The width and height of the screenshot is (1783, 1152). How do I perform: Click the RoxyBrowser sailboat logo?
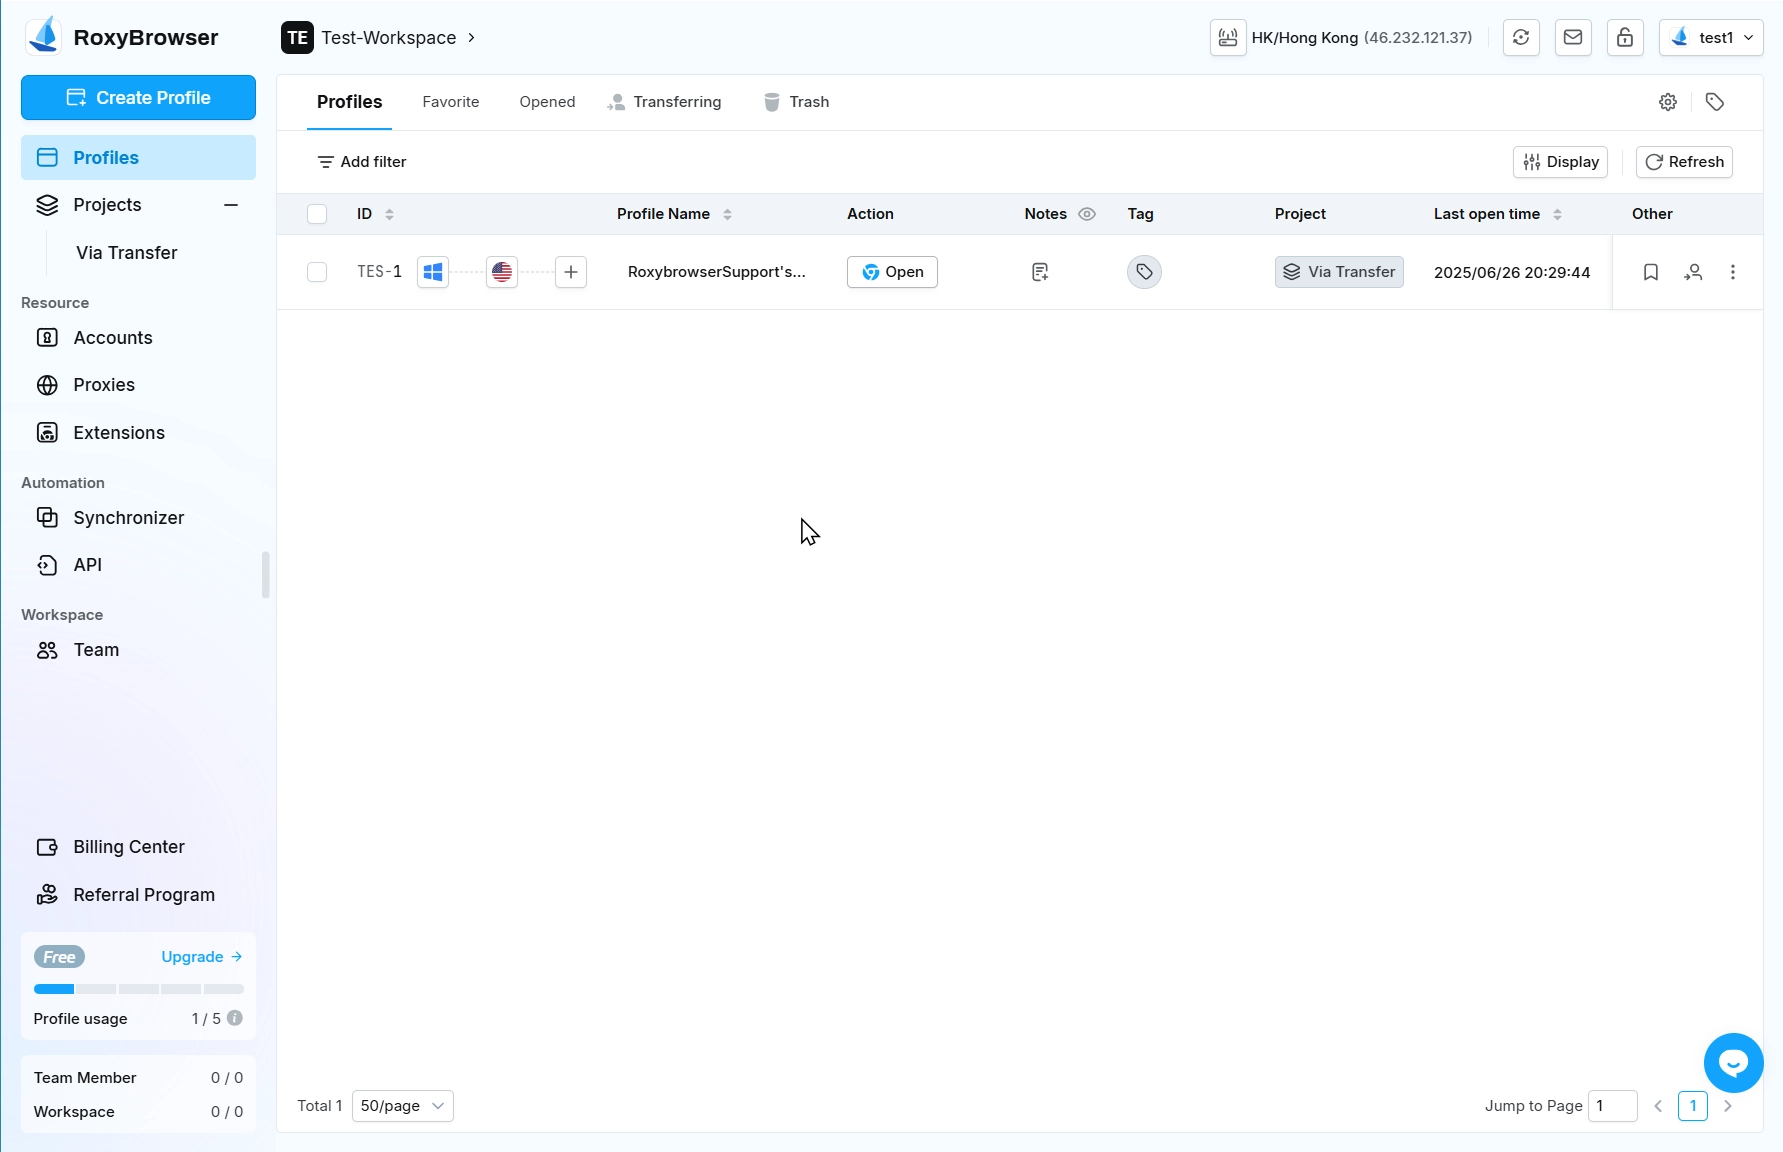pyautogui.click(x=44, y=37)
